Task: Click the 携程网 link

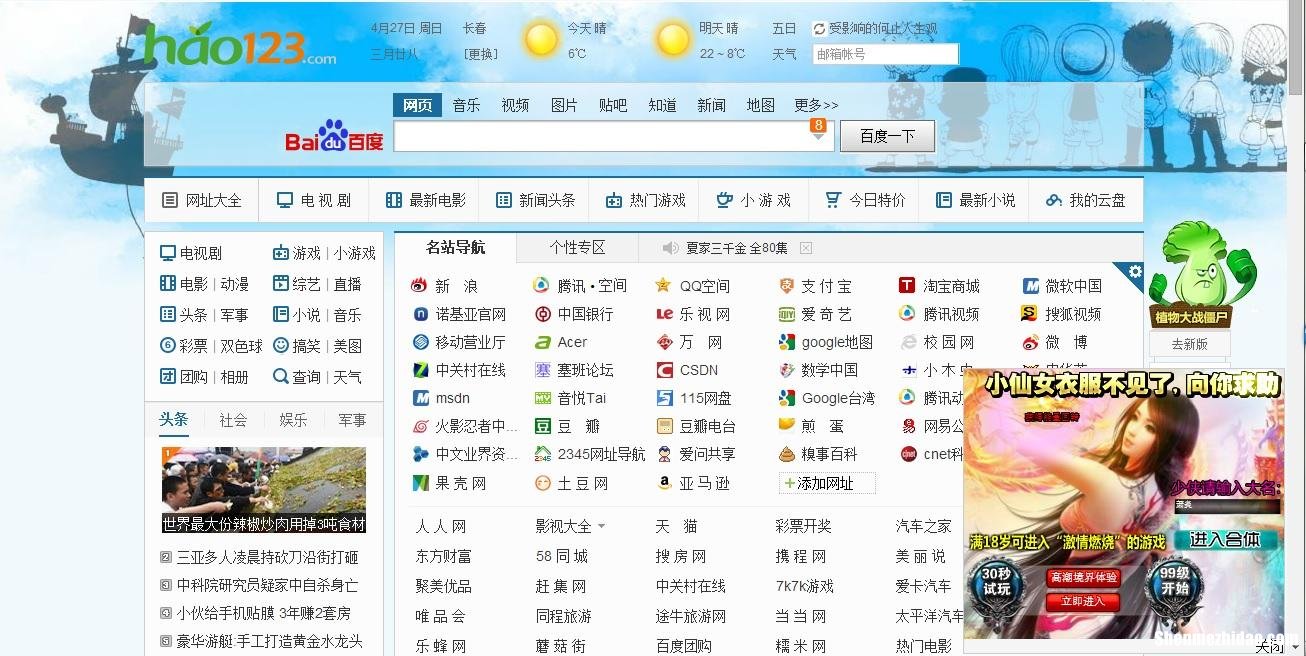Action: pyautogui.click(x=801, y=556)
